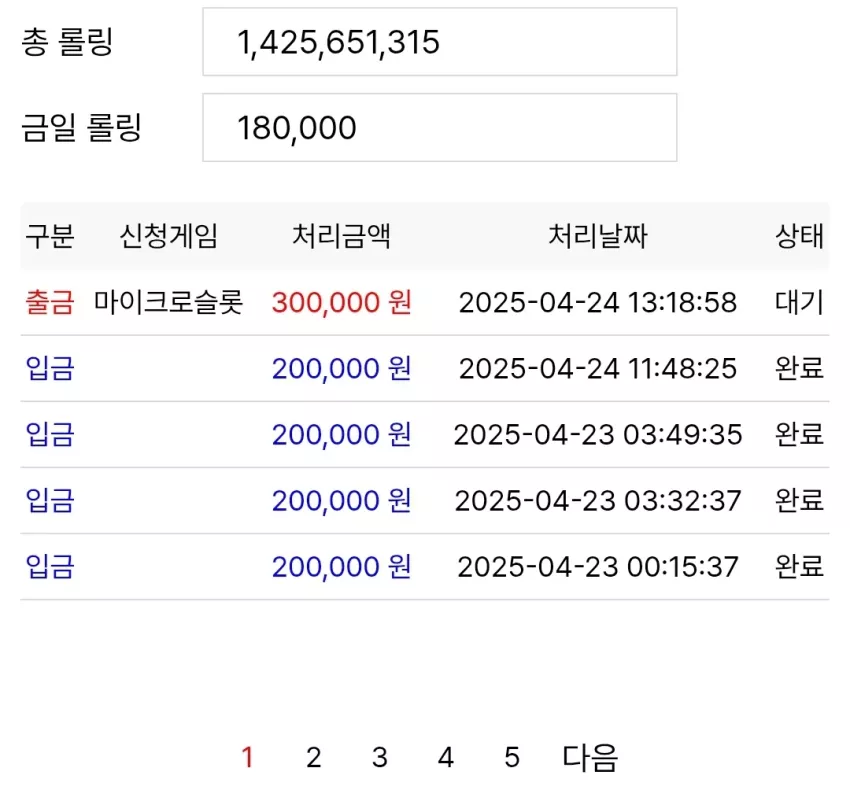Select the deposit dated 2025-04-24 11:48:25

pos(425,369)
